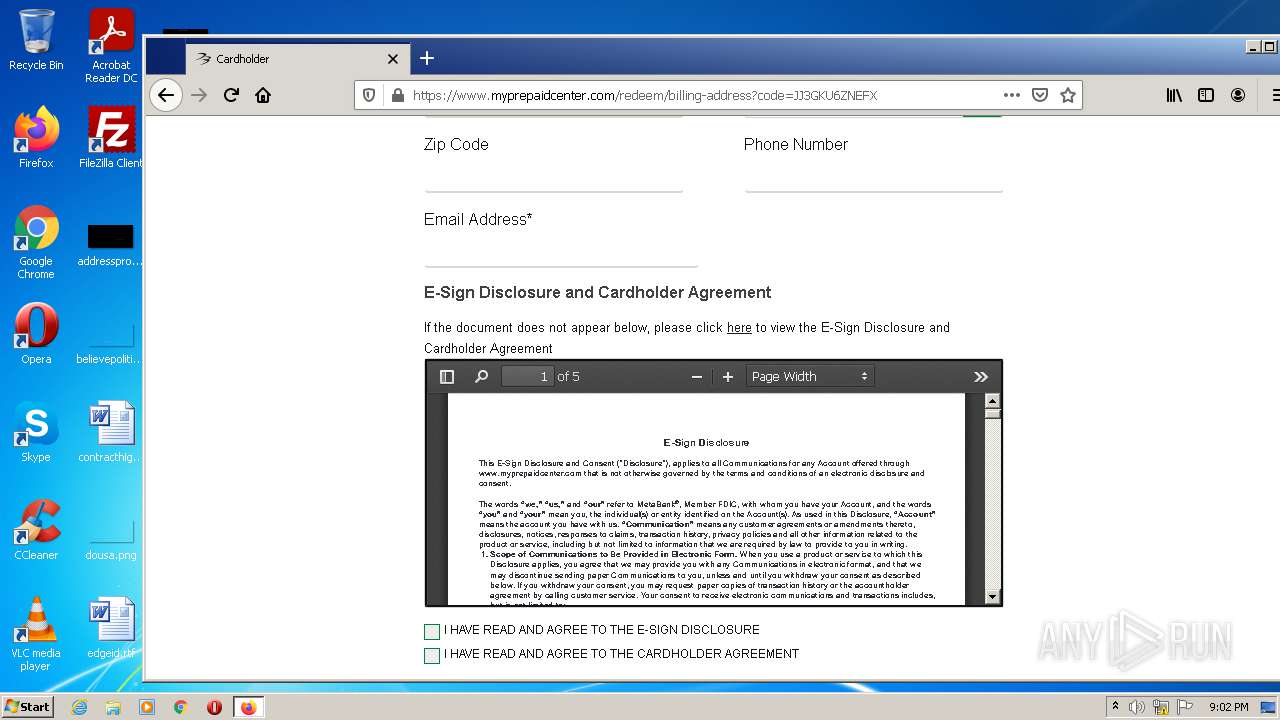Click 'here' link to view disclosure
The width and height of the screenshot is (1280, 720).
739,328
